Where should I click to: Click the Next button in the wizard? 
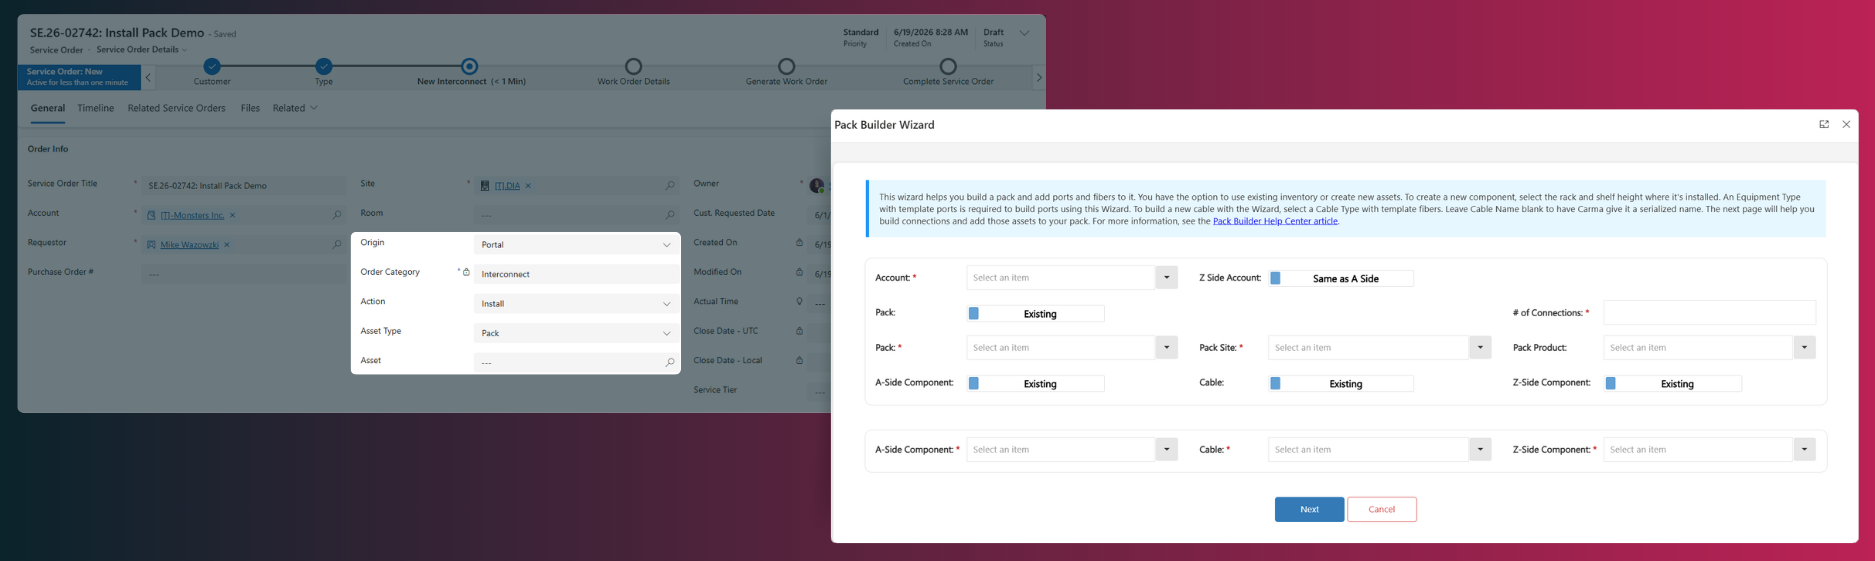1309,509
